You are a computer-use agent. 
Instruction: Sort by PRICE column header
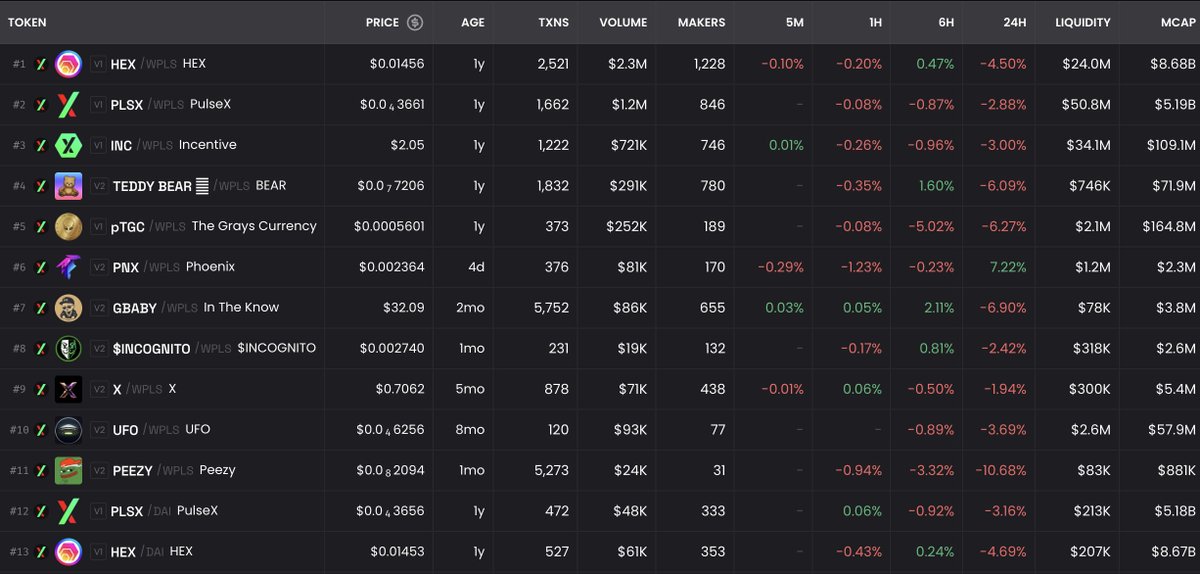click(382, 22)
